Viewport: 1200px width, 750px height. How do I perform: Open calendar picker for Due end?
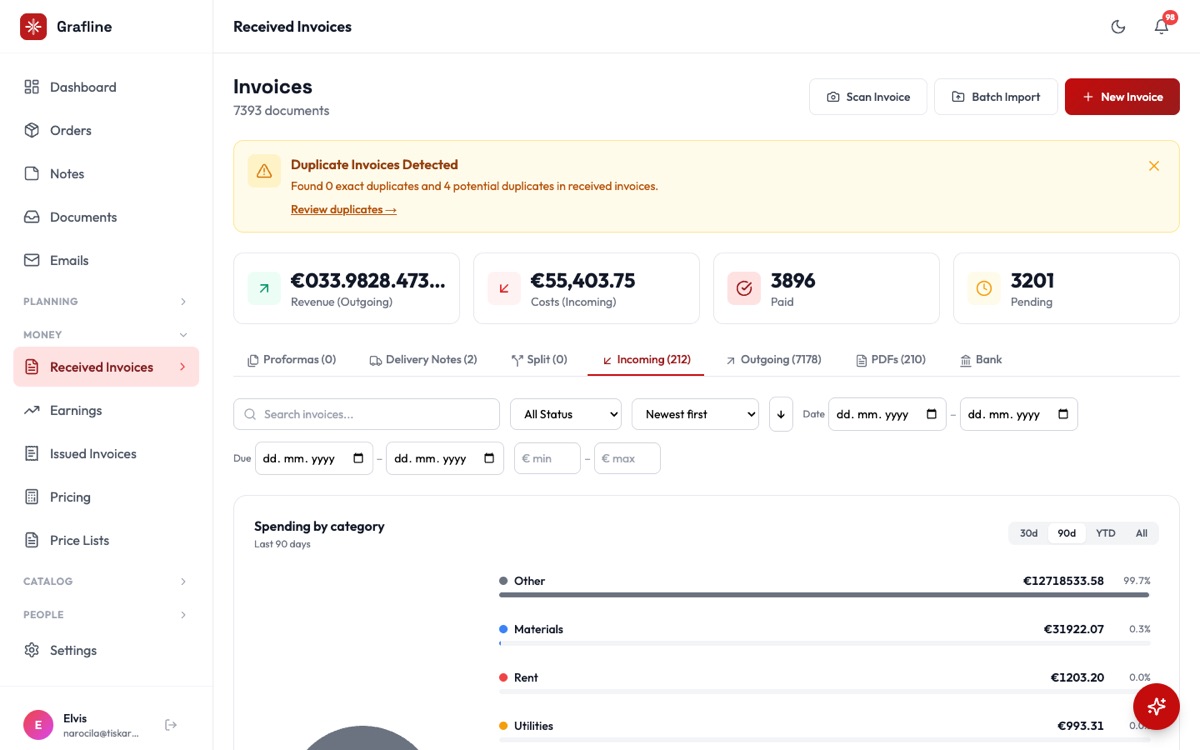coord(489,458)
